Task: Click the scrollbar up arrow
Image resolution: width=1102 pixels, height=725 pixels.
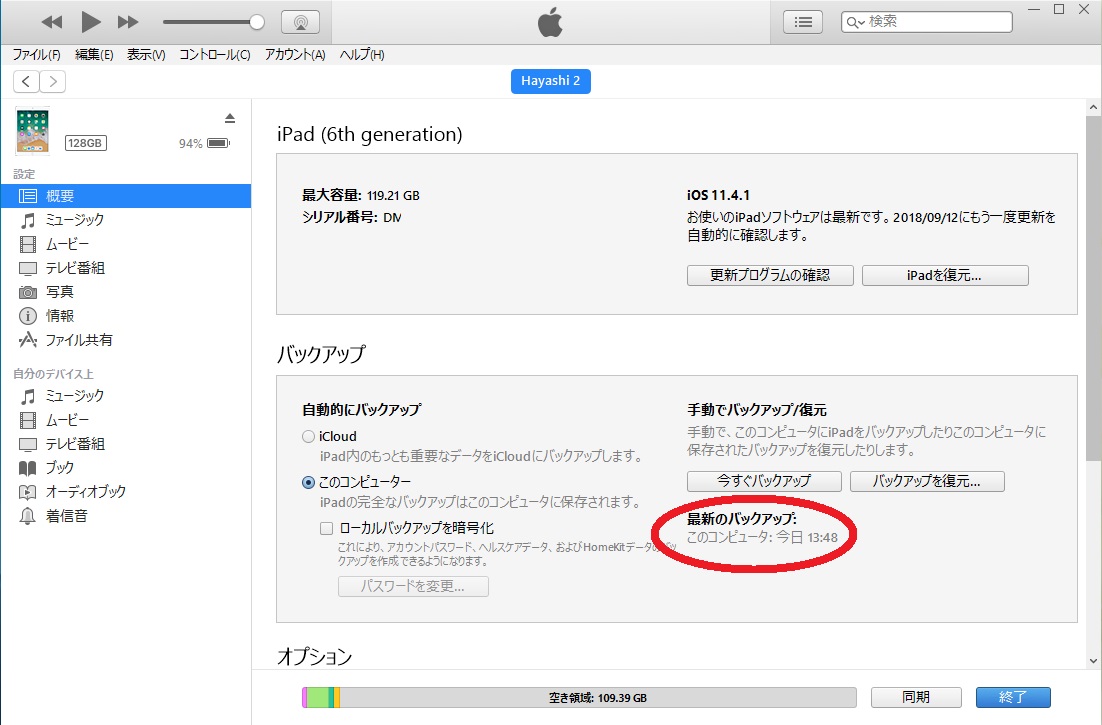Action: click(1093, 108)
